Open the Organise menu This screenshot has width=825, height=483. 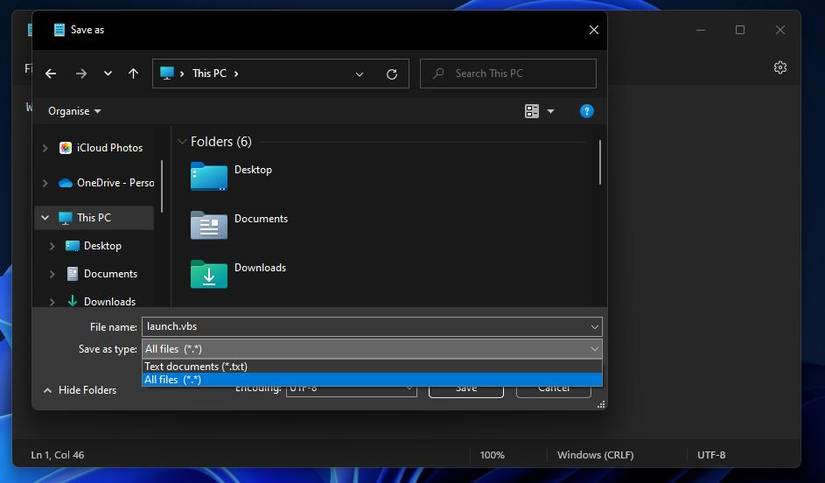point(74,111)
